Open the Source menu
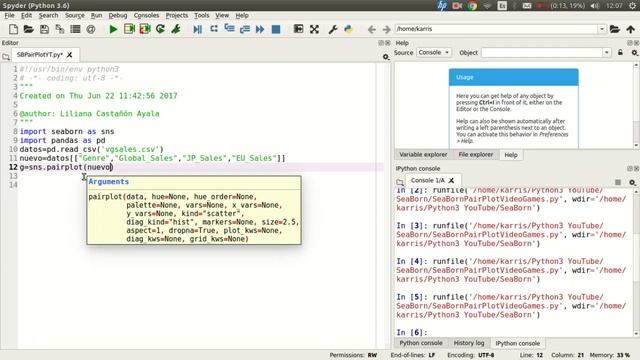 click(x=75, y=15)
